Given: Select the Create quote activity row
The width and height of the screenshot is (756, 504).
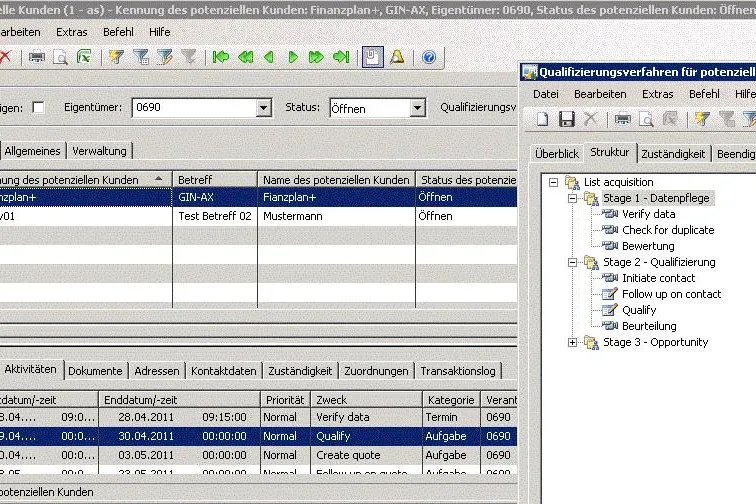Looking at the screenshot, I should pos(258,455).
